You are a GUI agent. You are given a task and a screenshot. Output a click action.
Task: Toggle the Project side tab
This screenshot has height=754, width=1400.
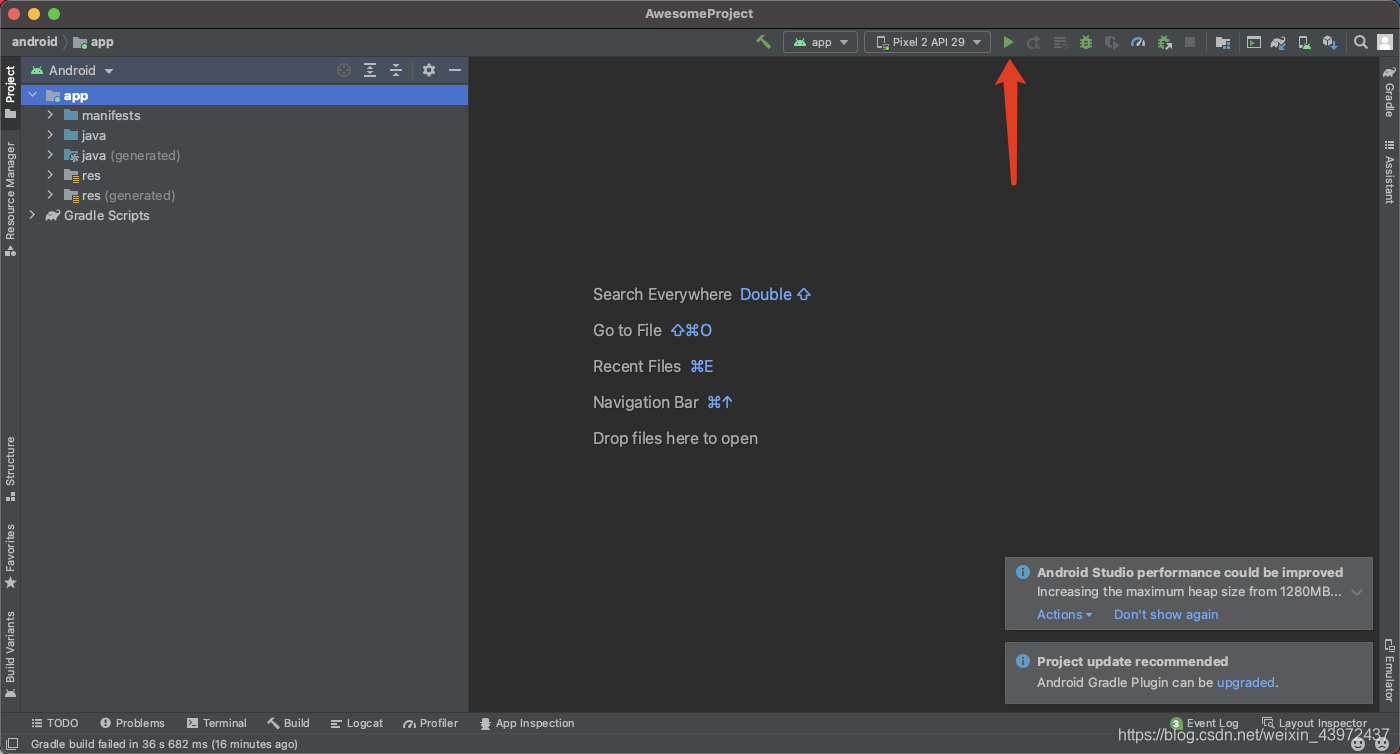pyautogui.click(x=10, y=92)
